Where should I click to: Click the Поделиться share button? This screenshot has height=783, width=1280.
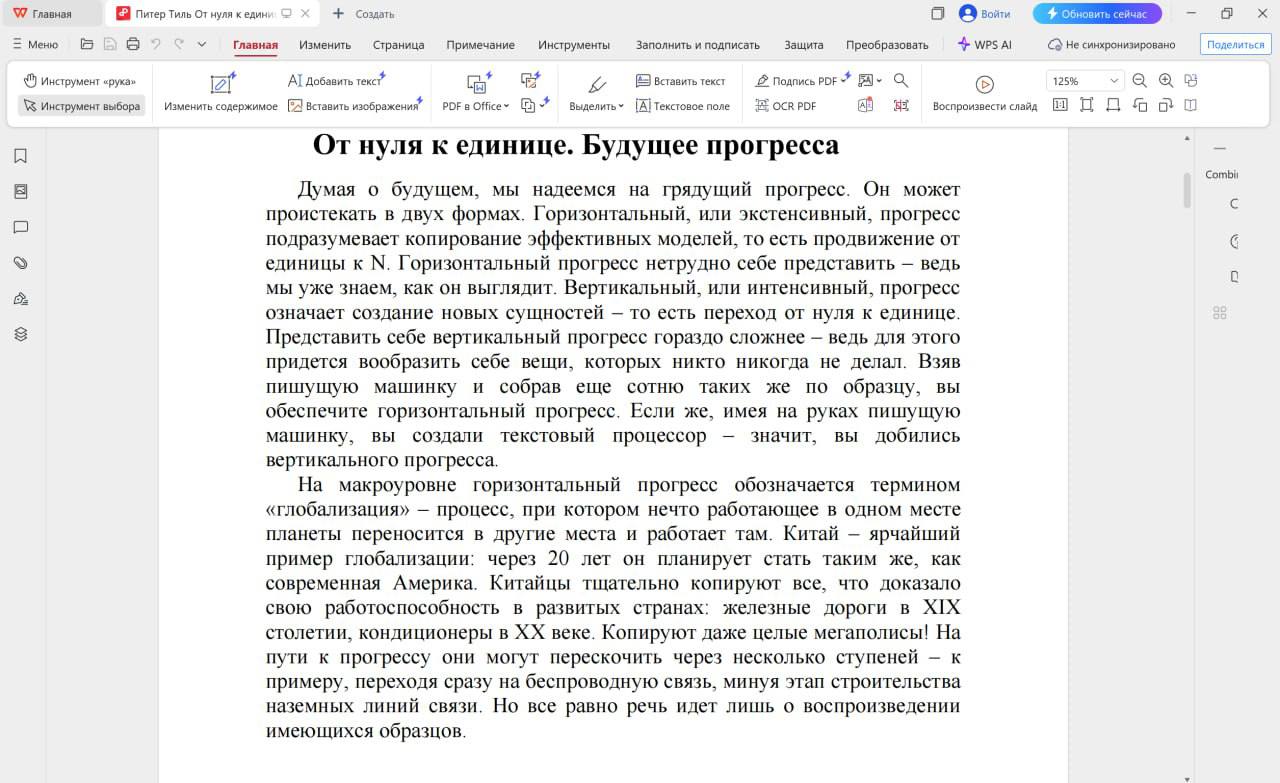(1235, 44)
